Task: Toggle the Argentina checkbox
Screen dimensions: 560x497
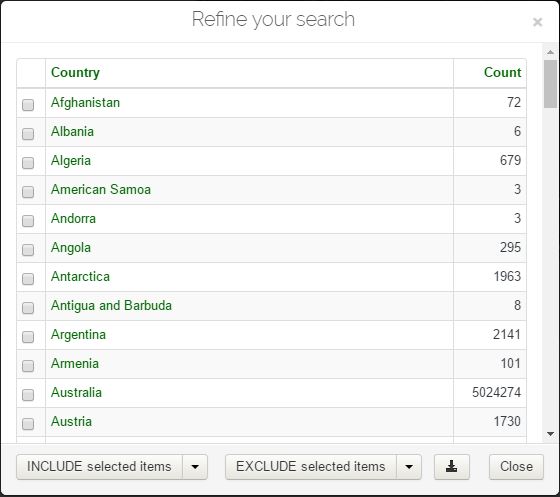Action: tap(28, 337)
